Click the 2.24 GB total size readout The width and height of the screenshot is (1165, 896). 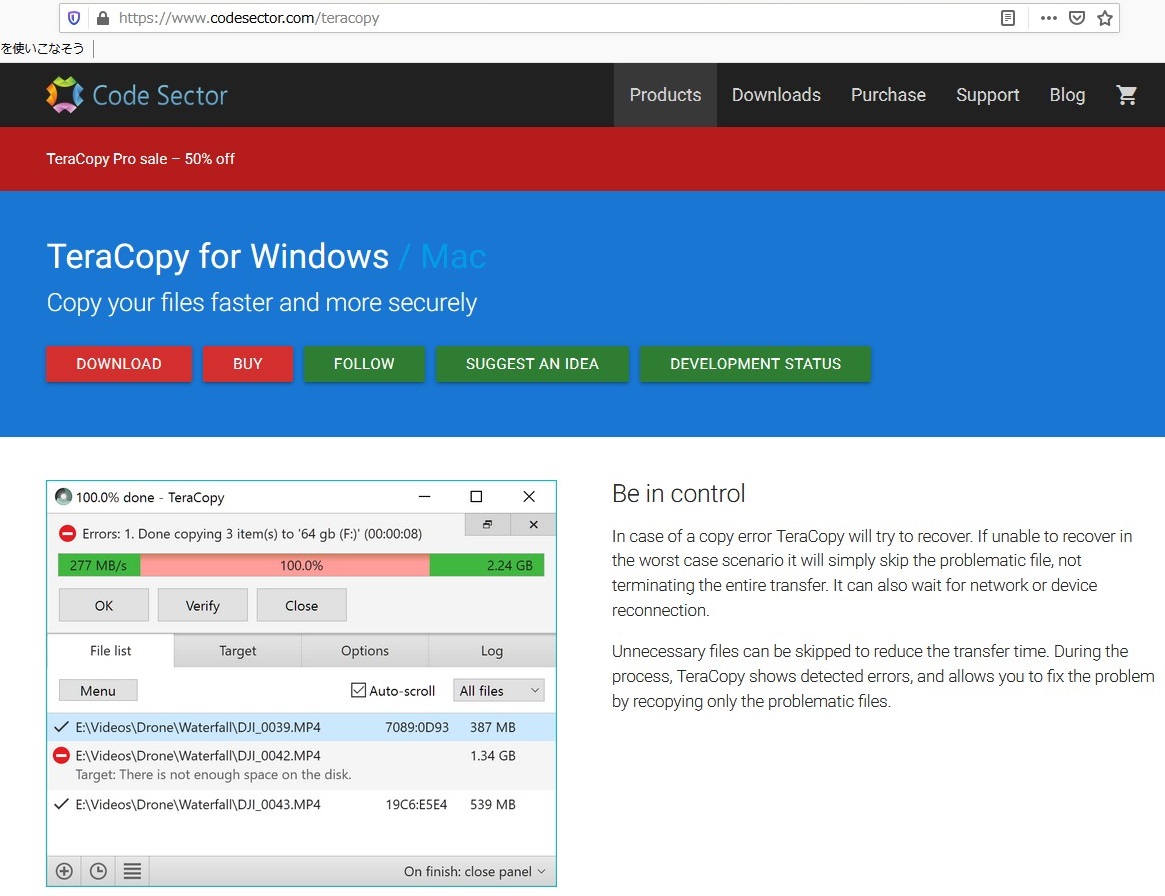coord(510,565)
